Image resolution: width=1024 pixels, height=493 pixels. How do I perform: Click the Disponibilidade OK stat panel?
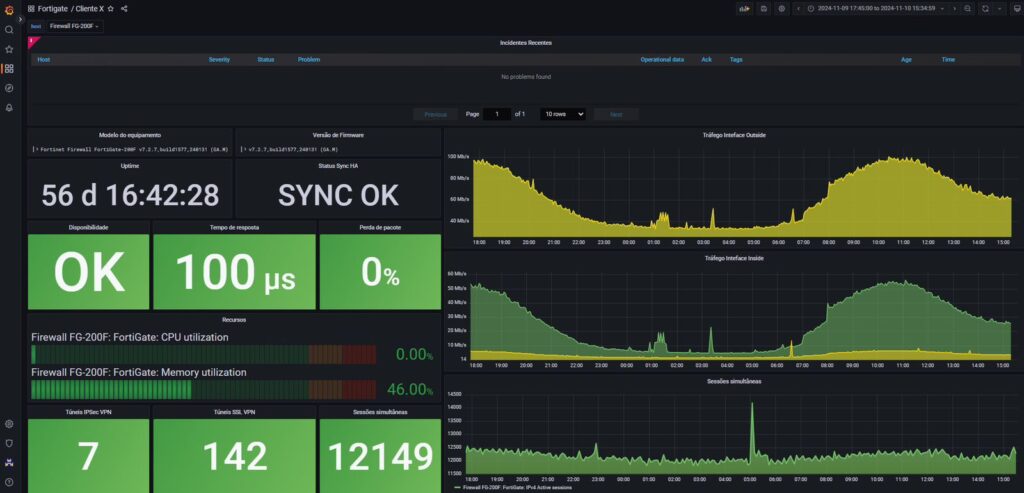click(89, 272)
